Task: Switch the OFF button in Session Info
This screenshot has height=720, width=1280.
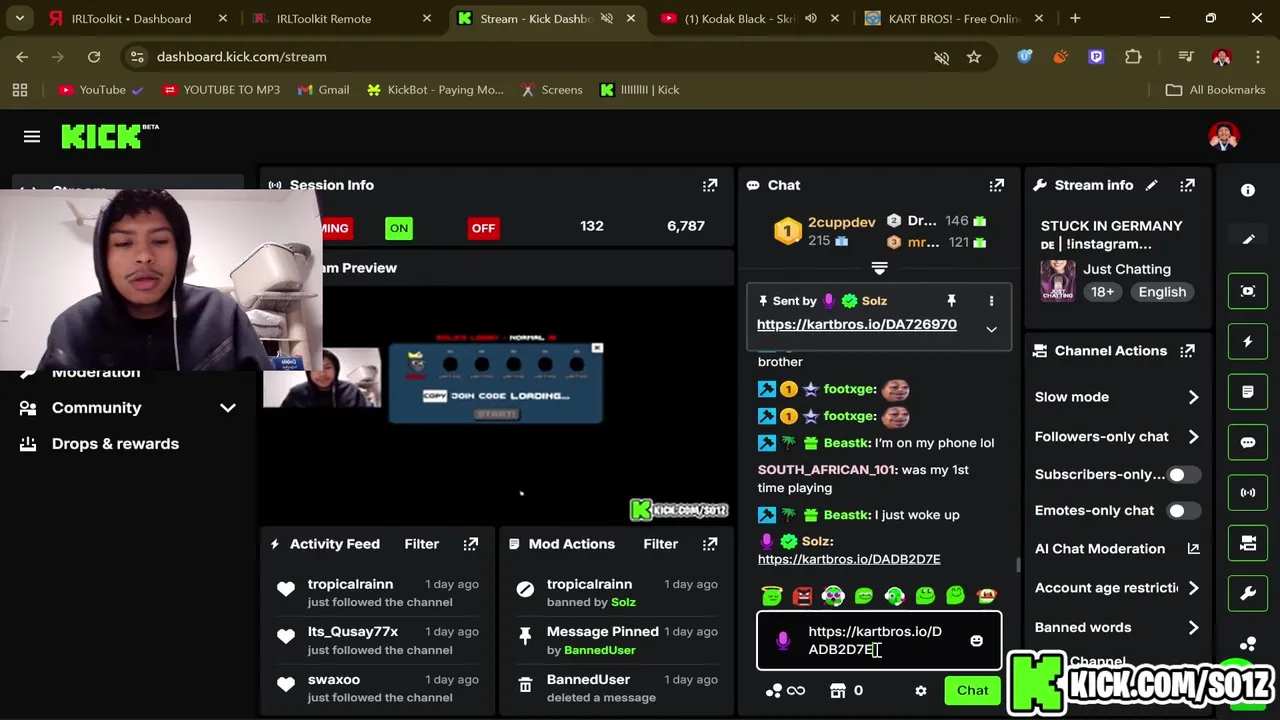Action: coord(483,228)
